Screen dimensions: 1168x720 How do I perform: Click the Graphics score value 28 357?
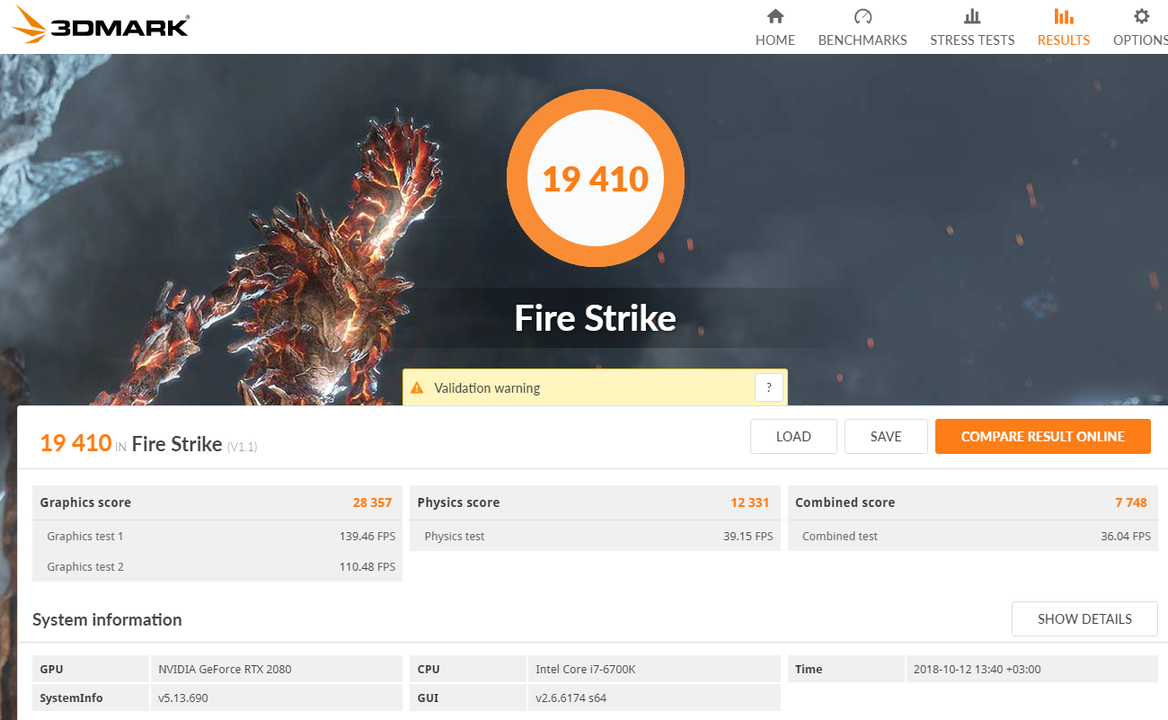tap(372, 503)
